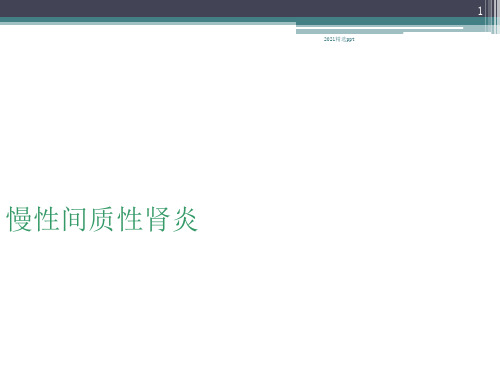Click the light teal bar above 2021精选ppt

tap(349, 32)
